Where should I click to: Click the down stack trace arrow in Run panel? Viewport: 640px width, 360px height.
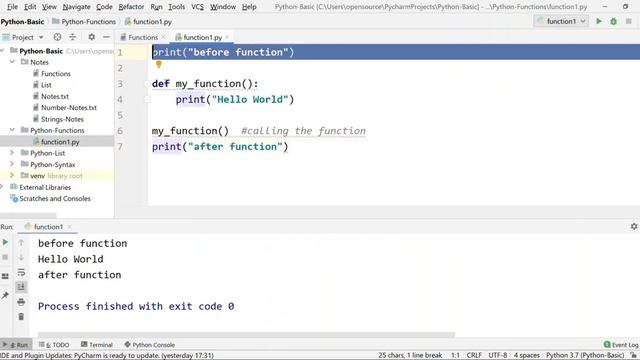[21, 258]
